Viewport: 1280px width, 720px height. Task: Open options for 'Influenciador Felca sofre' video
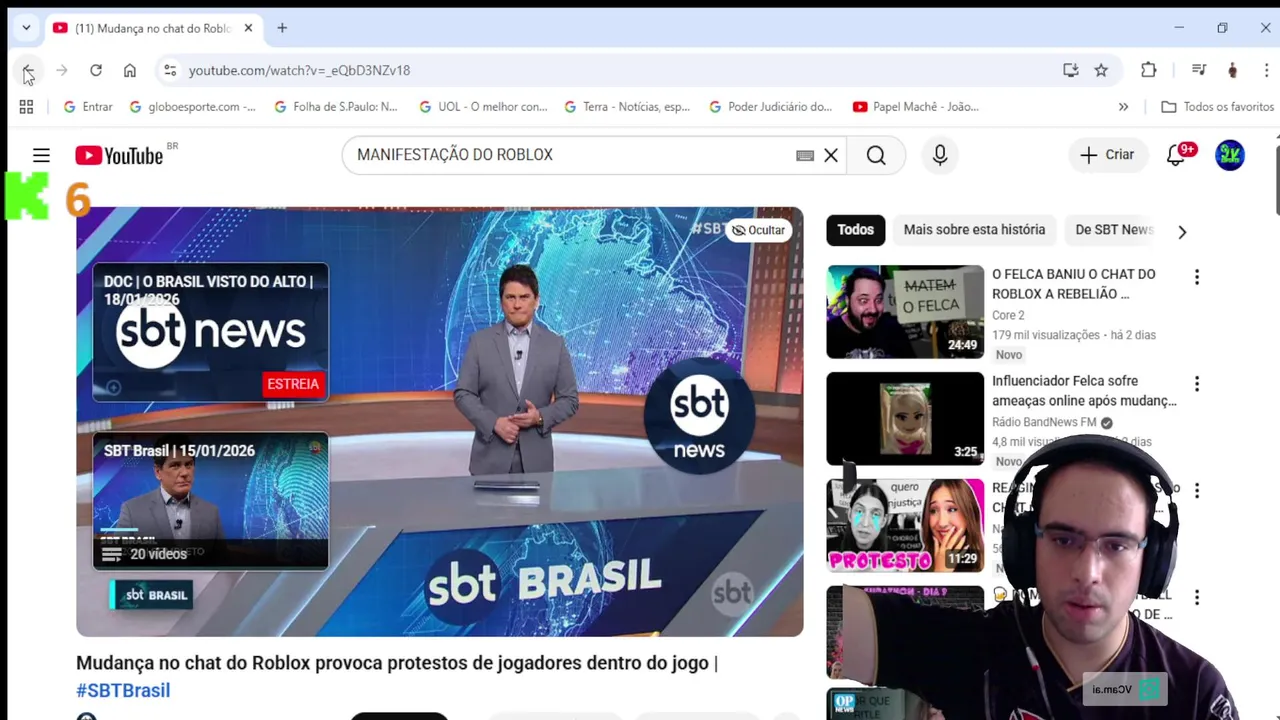(1196, 384)
